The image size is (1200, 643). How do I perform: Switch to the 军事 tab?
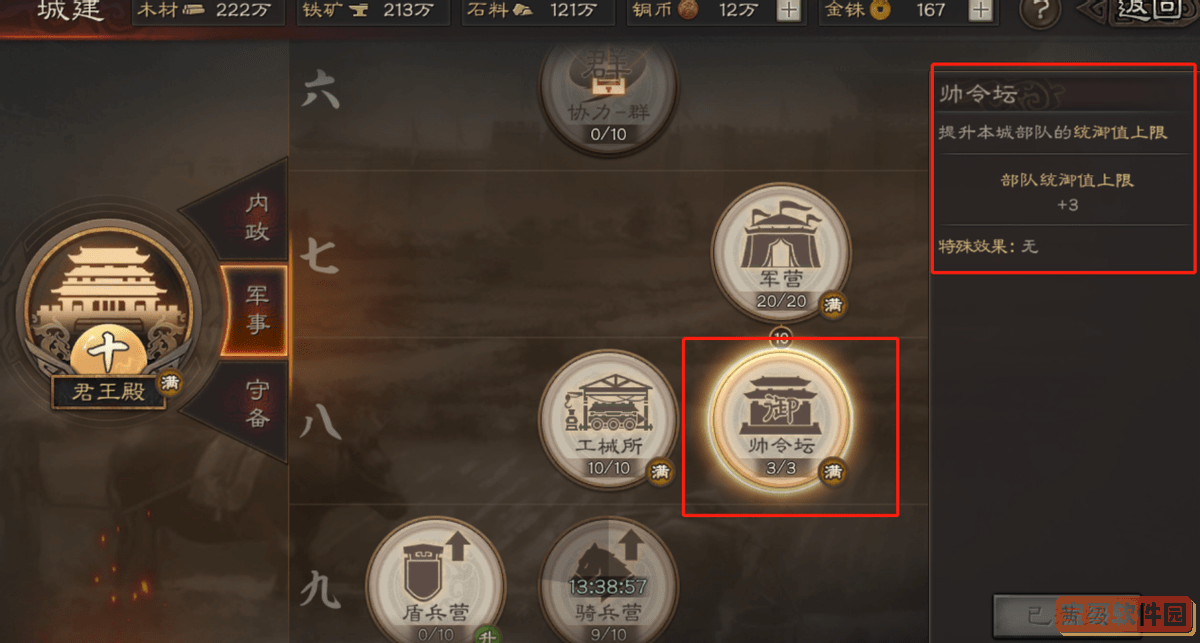click(254, 310)
